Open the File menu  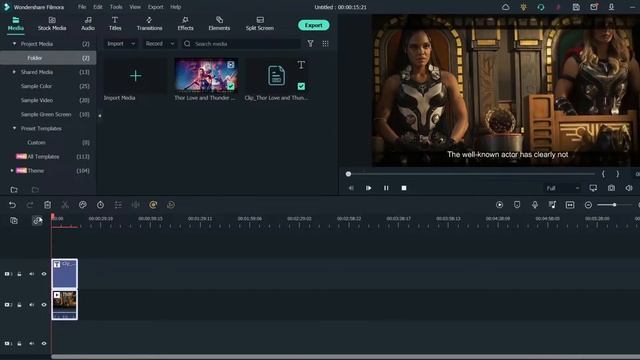[x=82, y=7]
